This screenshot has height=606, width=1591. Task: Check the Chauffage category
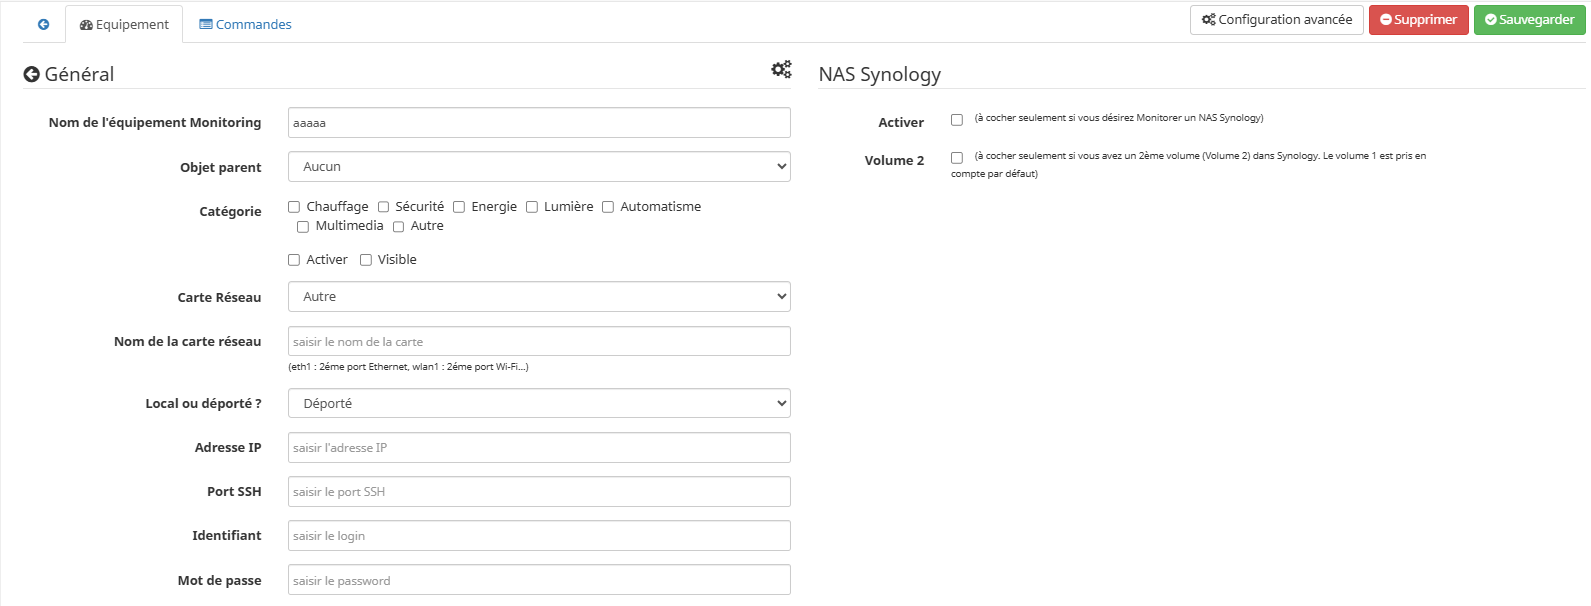point(294,207)
